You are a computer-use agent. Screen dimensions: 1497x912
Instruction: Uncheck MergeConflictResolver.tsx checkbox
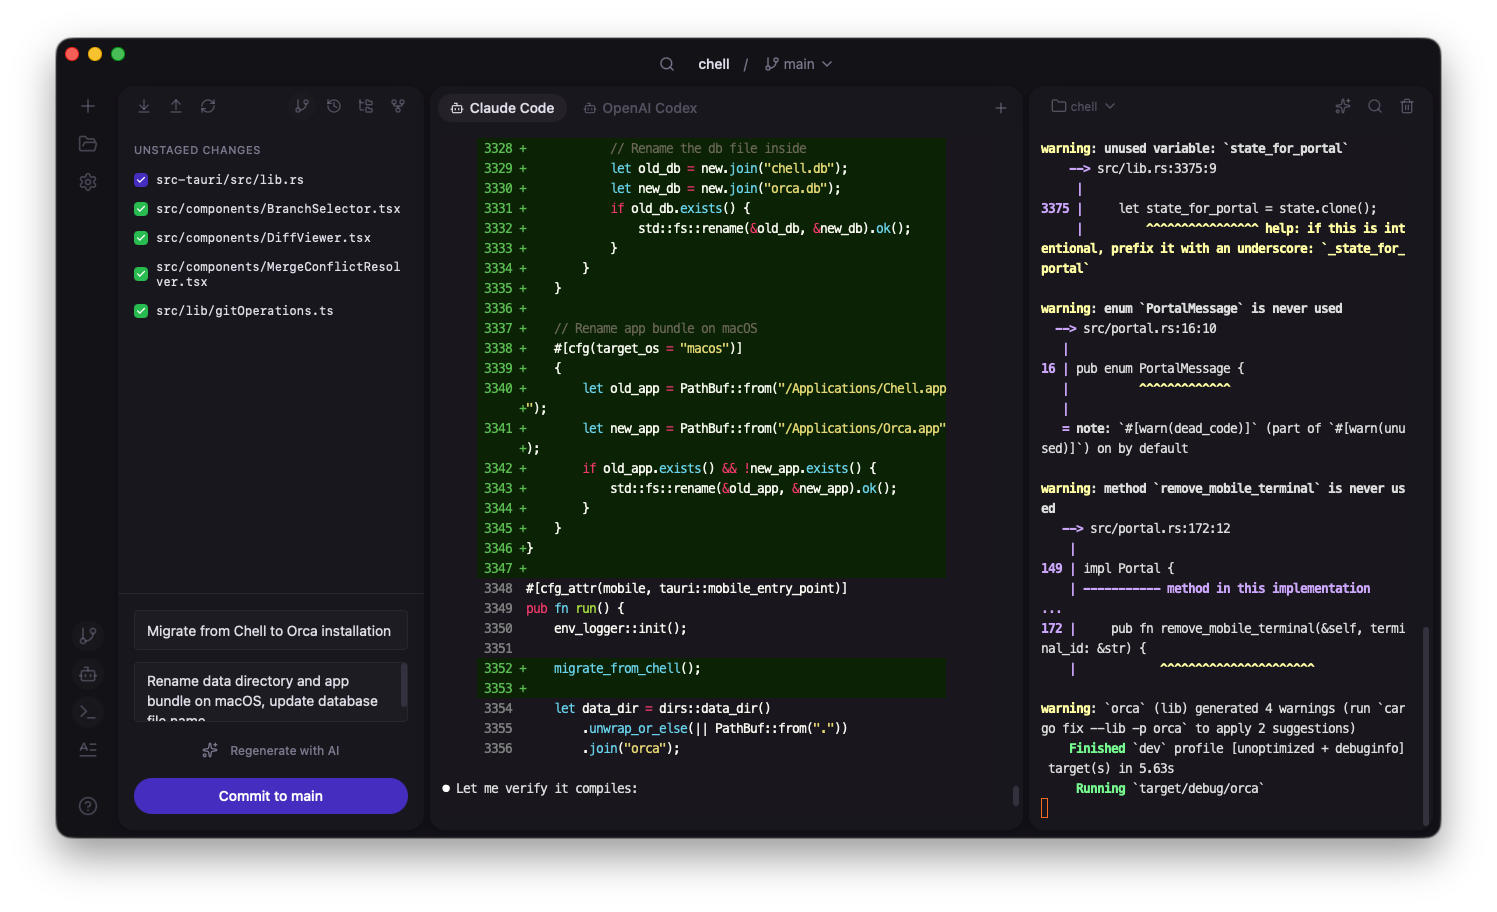141,274
